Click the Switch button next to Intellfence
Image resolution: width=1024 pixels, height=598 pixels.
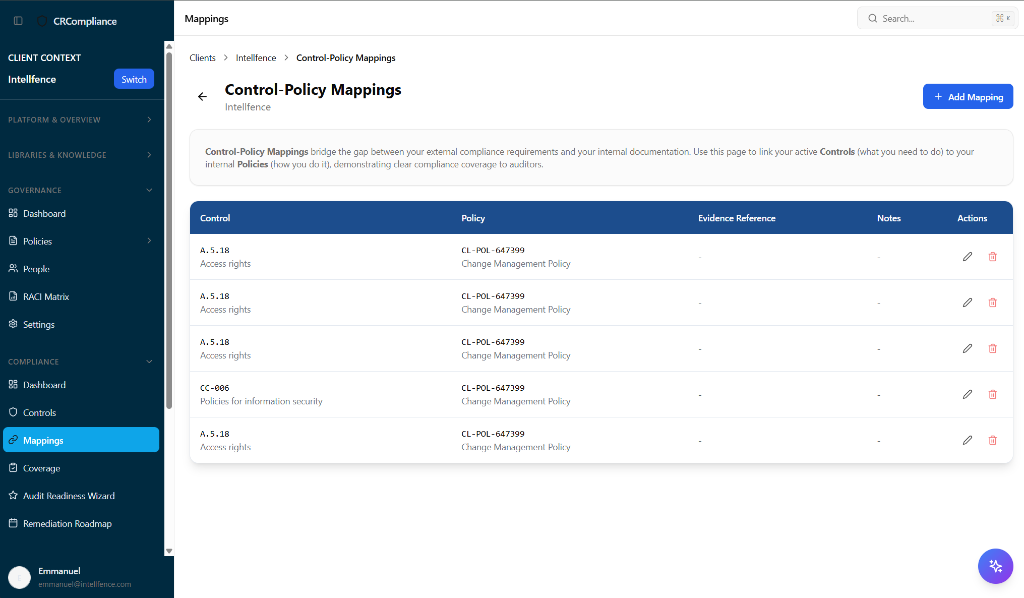pyautogui.click(x=133, y=79)
